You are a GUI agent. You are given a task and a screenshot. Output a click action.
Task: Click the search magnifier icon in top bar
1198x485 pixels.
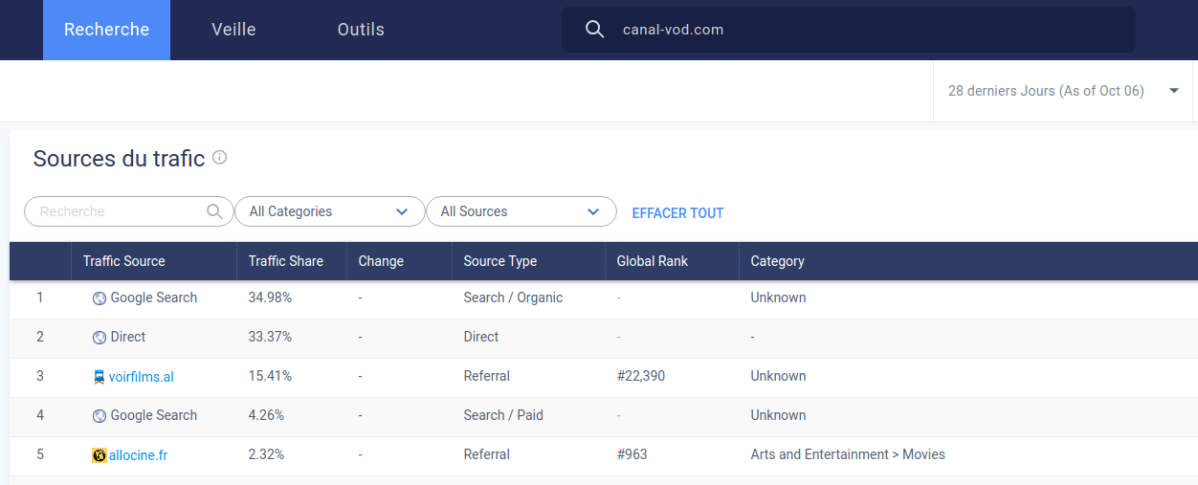pyautogui.click(x=594, y=30)
